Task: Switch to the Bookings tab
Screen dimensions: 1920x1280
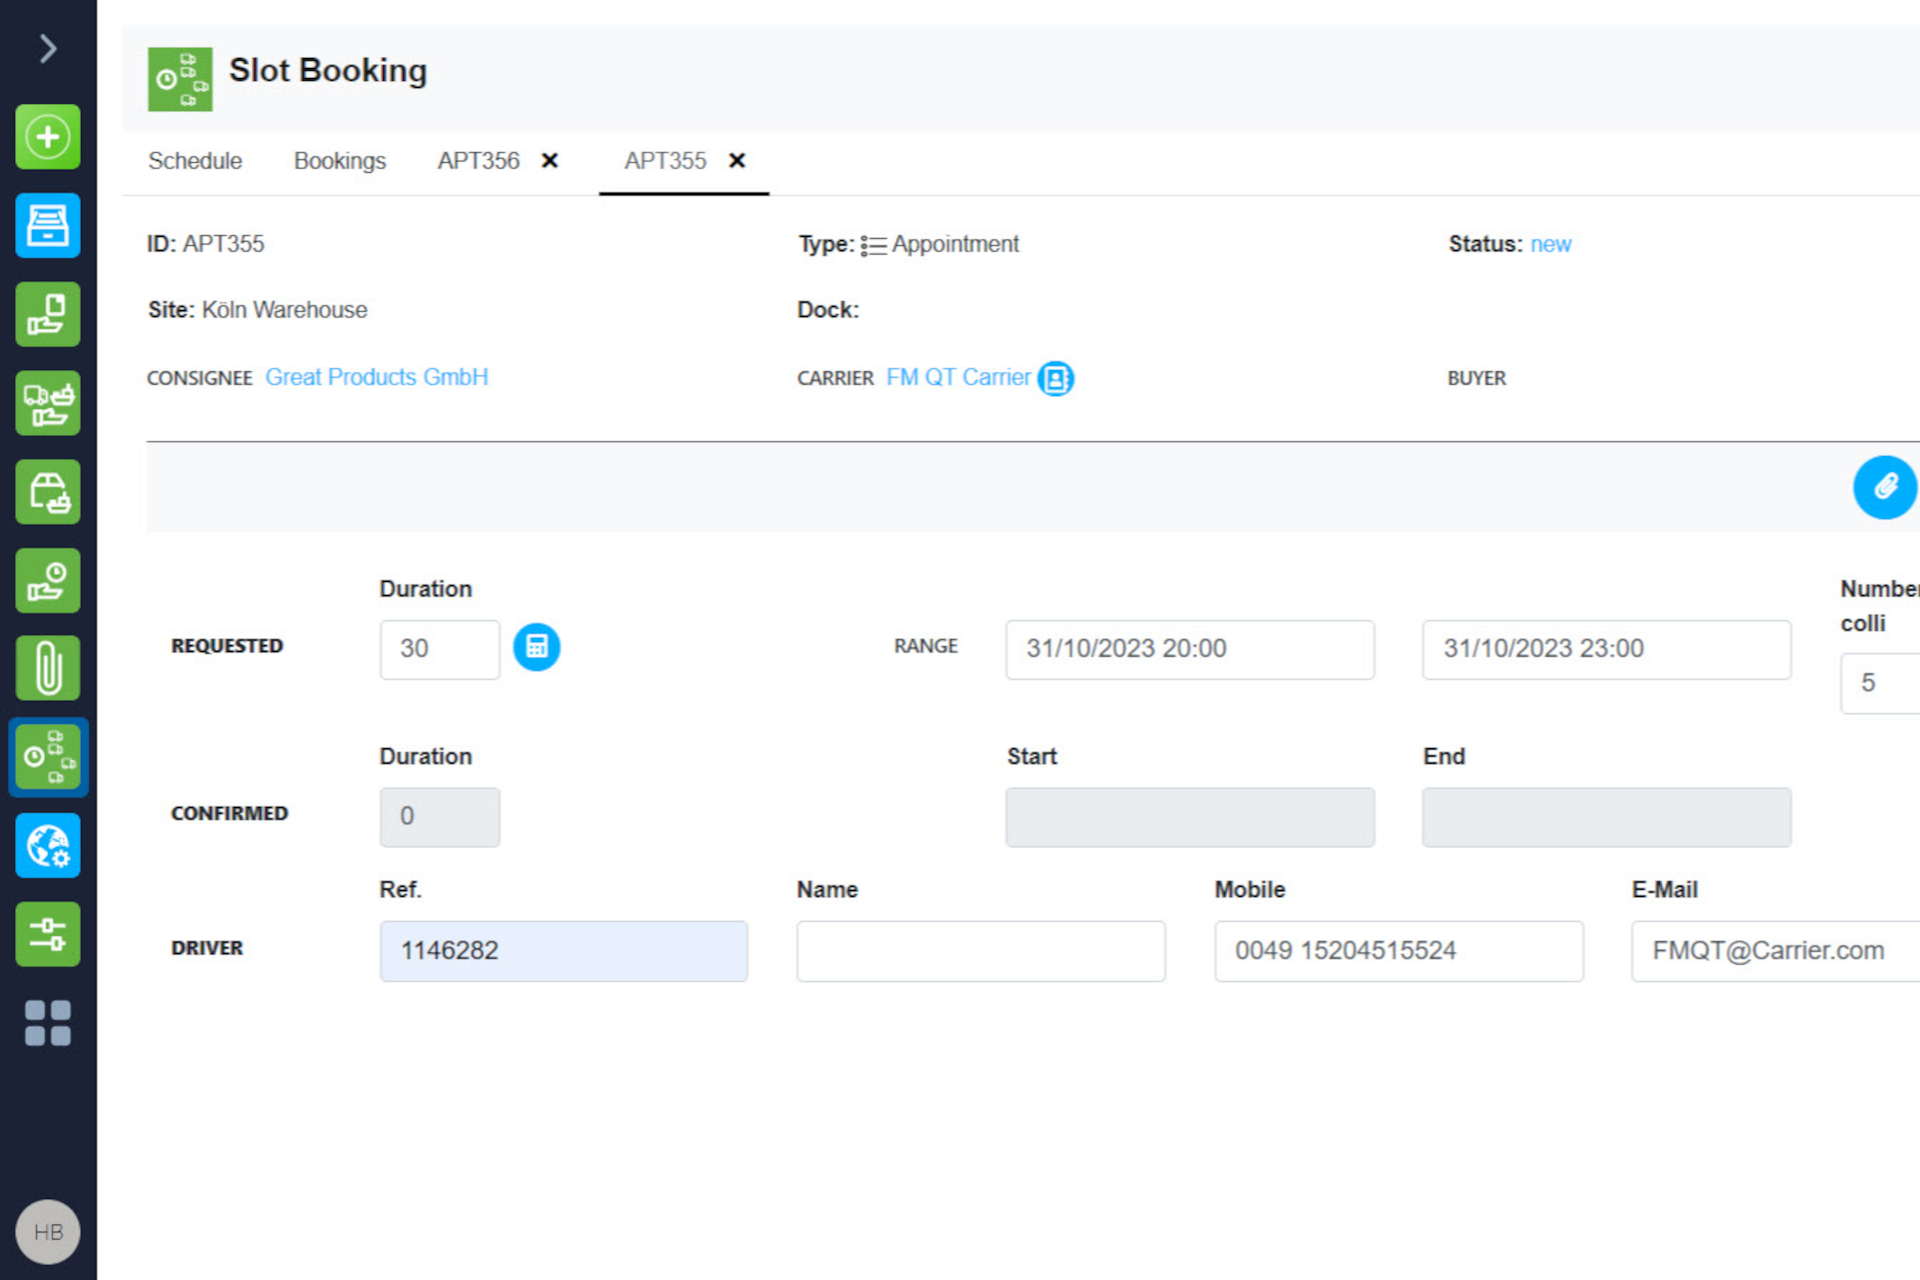Action: [340, 161]
